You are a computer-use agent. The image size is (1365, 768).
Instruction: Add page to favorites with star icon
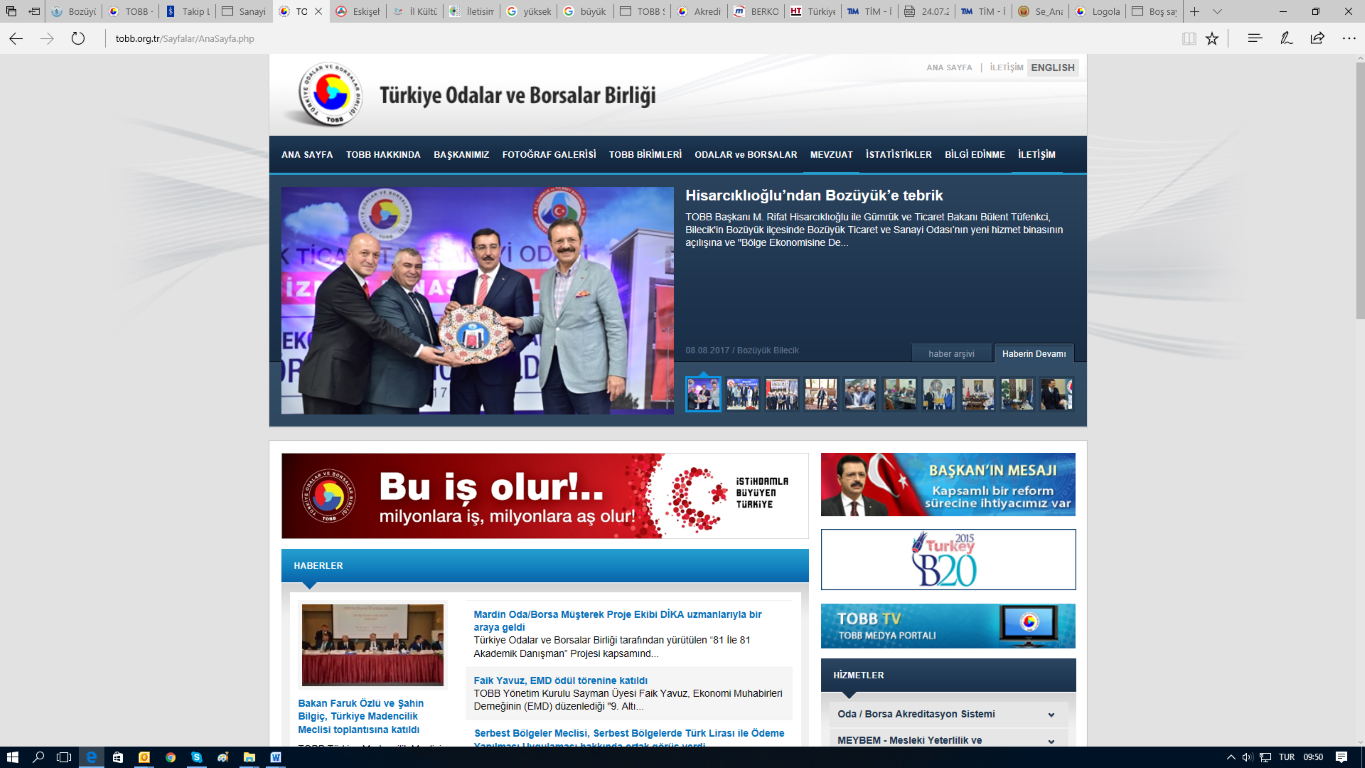(1212, 38)
